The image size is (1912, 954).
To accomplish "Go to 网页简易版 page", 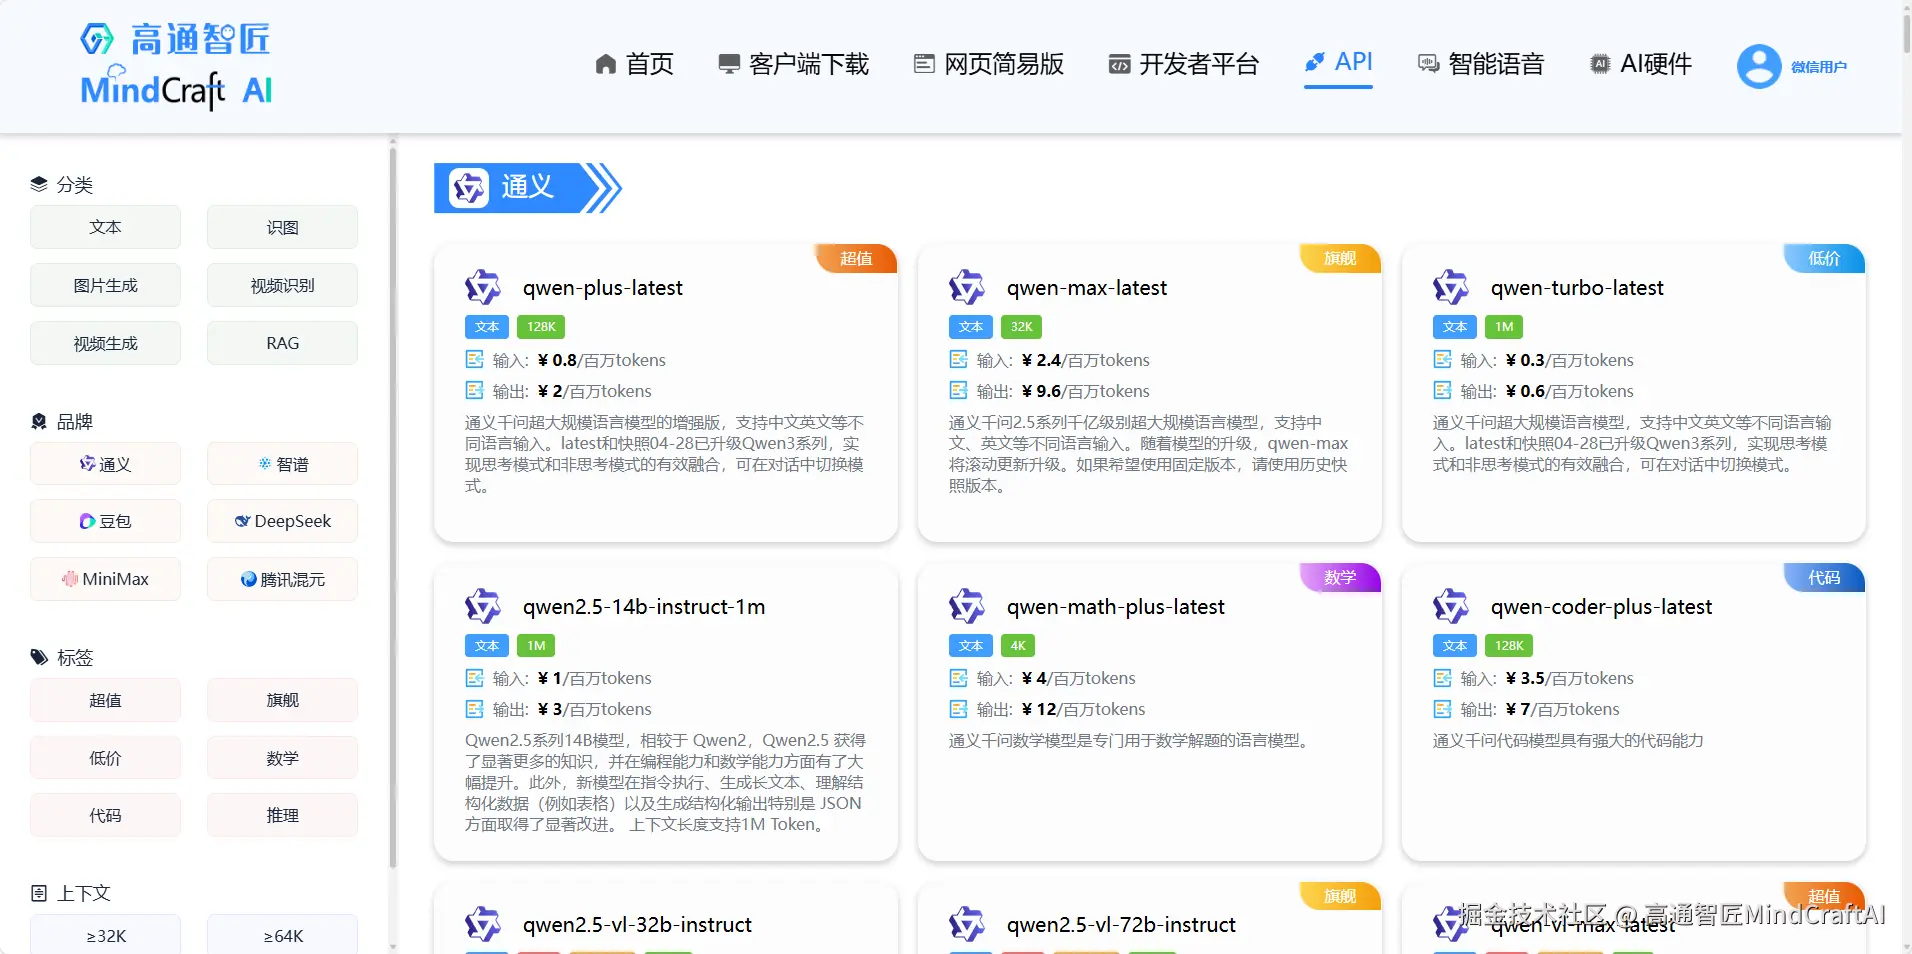I will 989,64.
